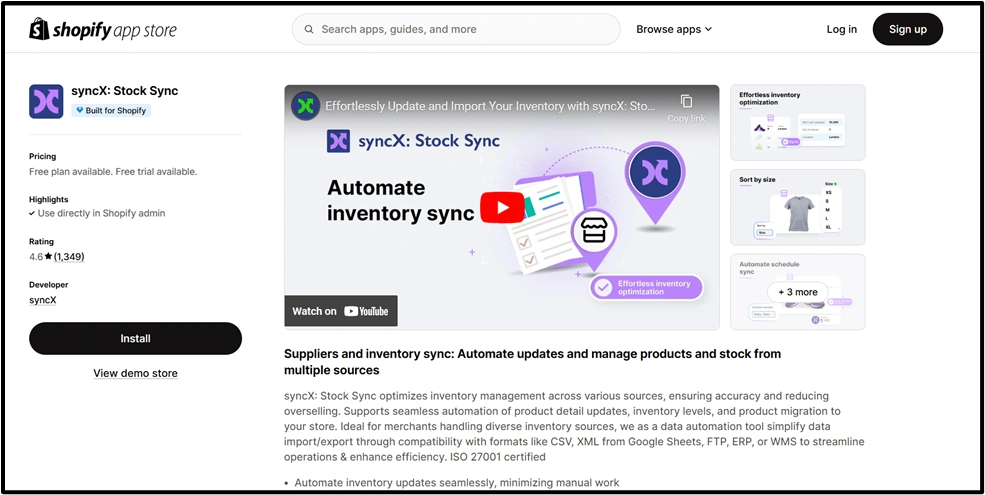Click the Copy link icon on video
This screenshot has width=985, height=495.
686,102
